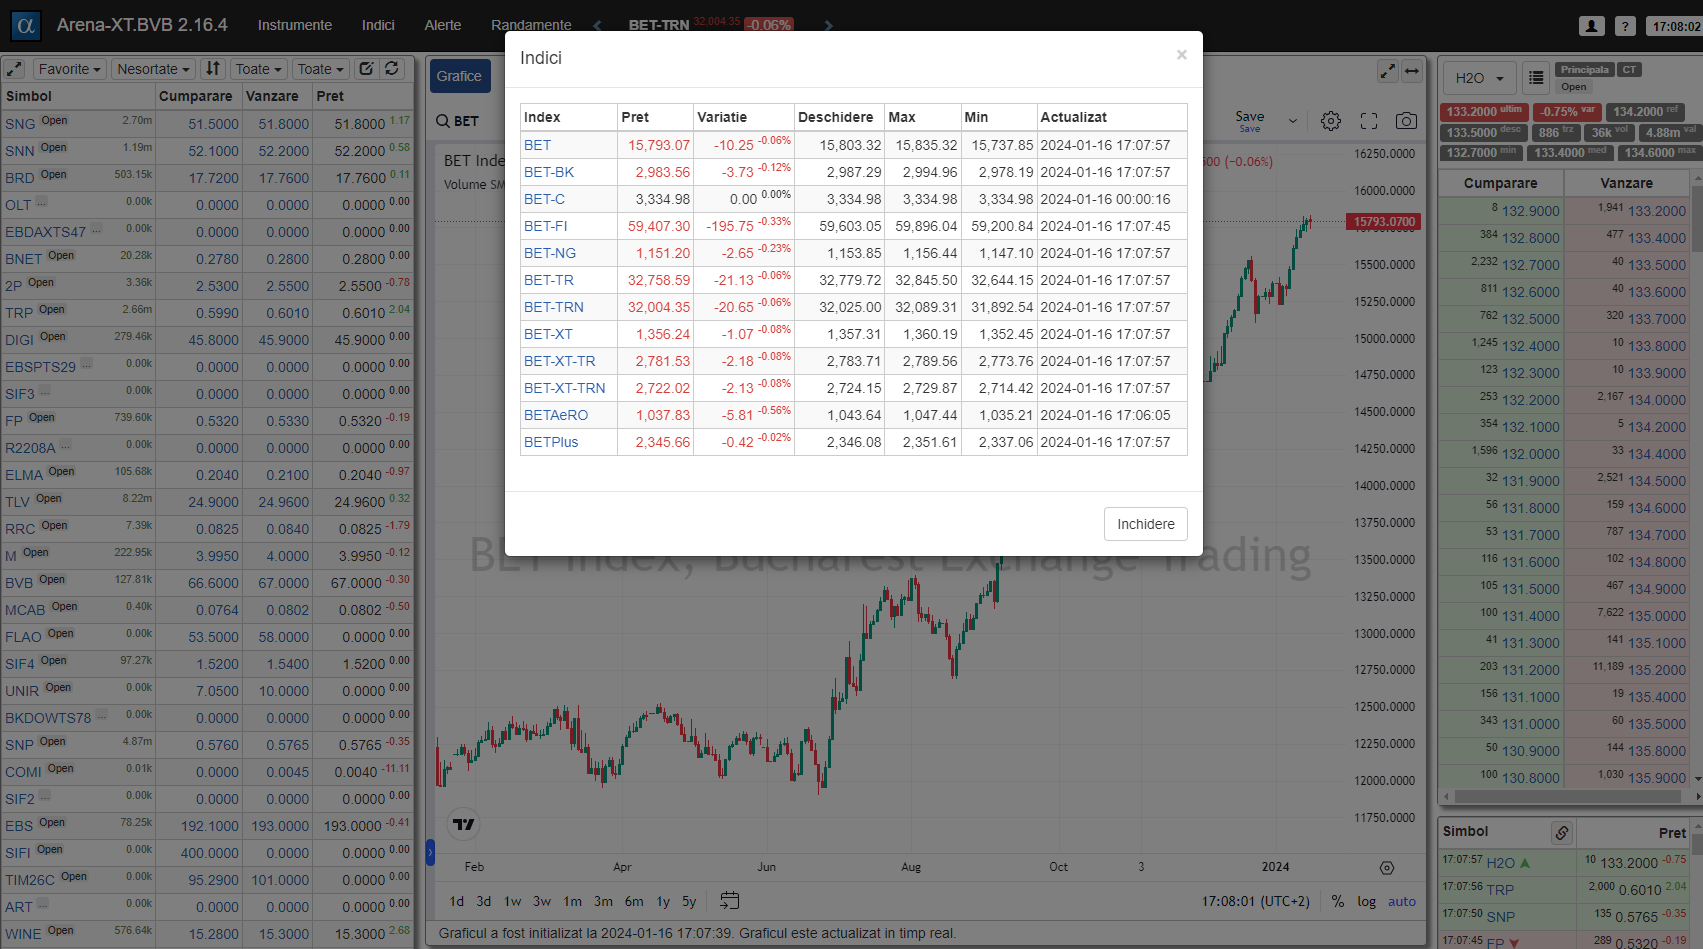Toggle percent scale on chart
1703x949 pixels.
[1338, 901]
